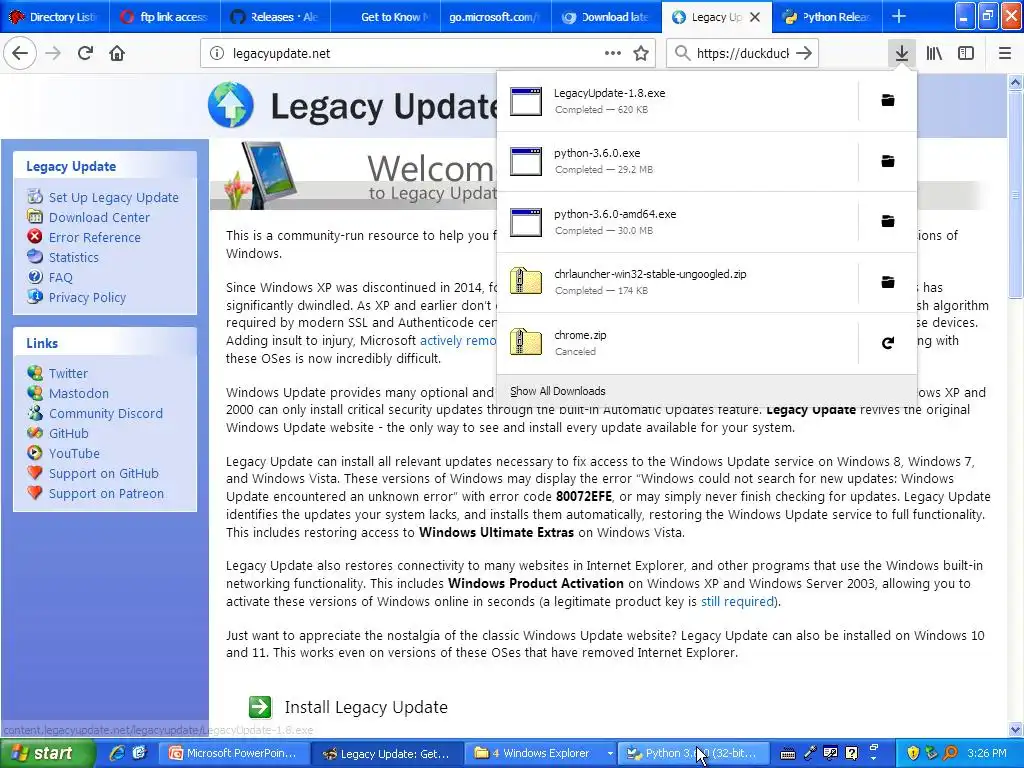Expand the Windows Explorer taskbar group dropdown

(x=610, y=753)
